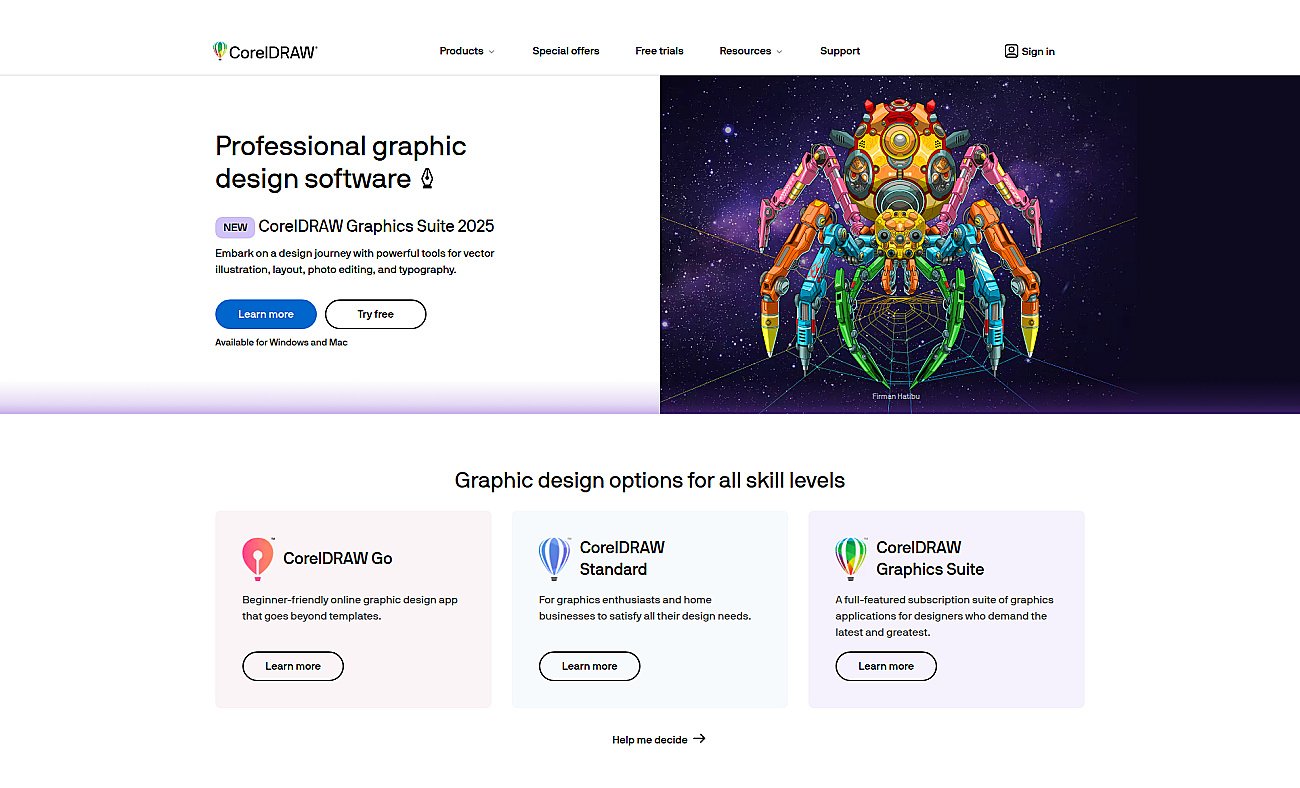Open the Special offers menu item
This screenshot has height=788, width=1300.
tap(566, 51)
